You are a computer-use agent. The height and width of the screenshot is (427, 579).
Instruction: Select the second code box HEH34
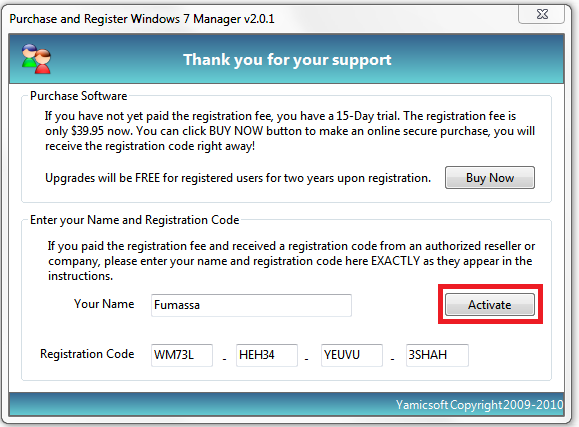point(267,355)
